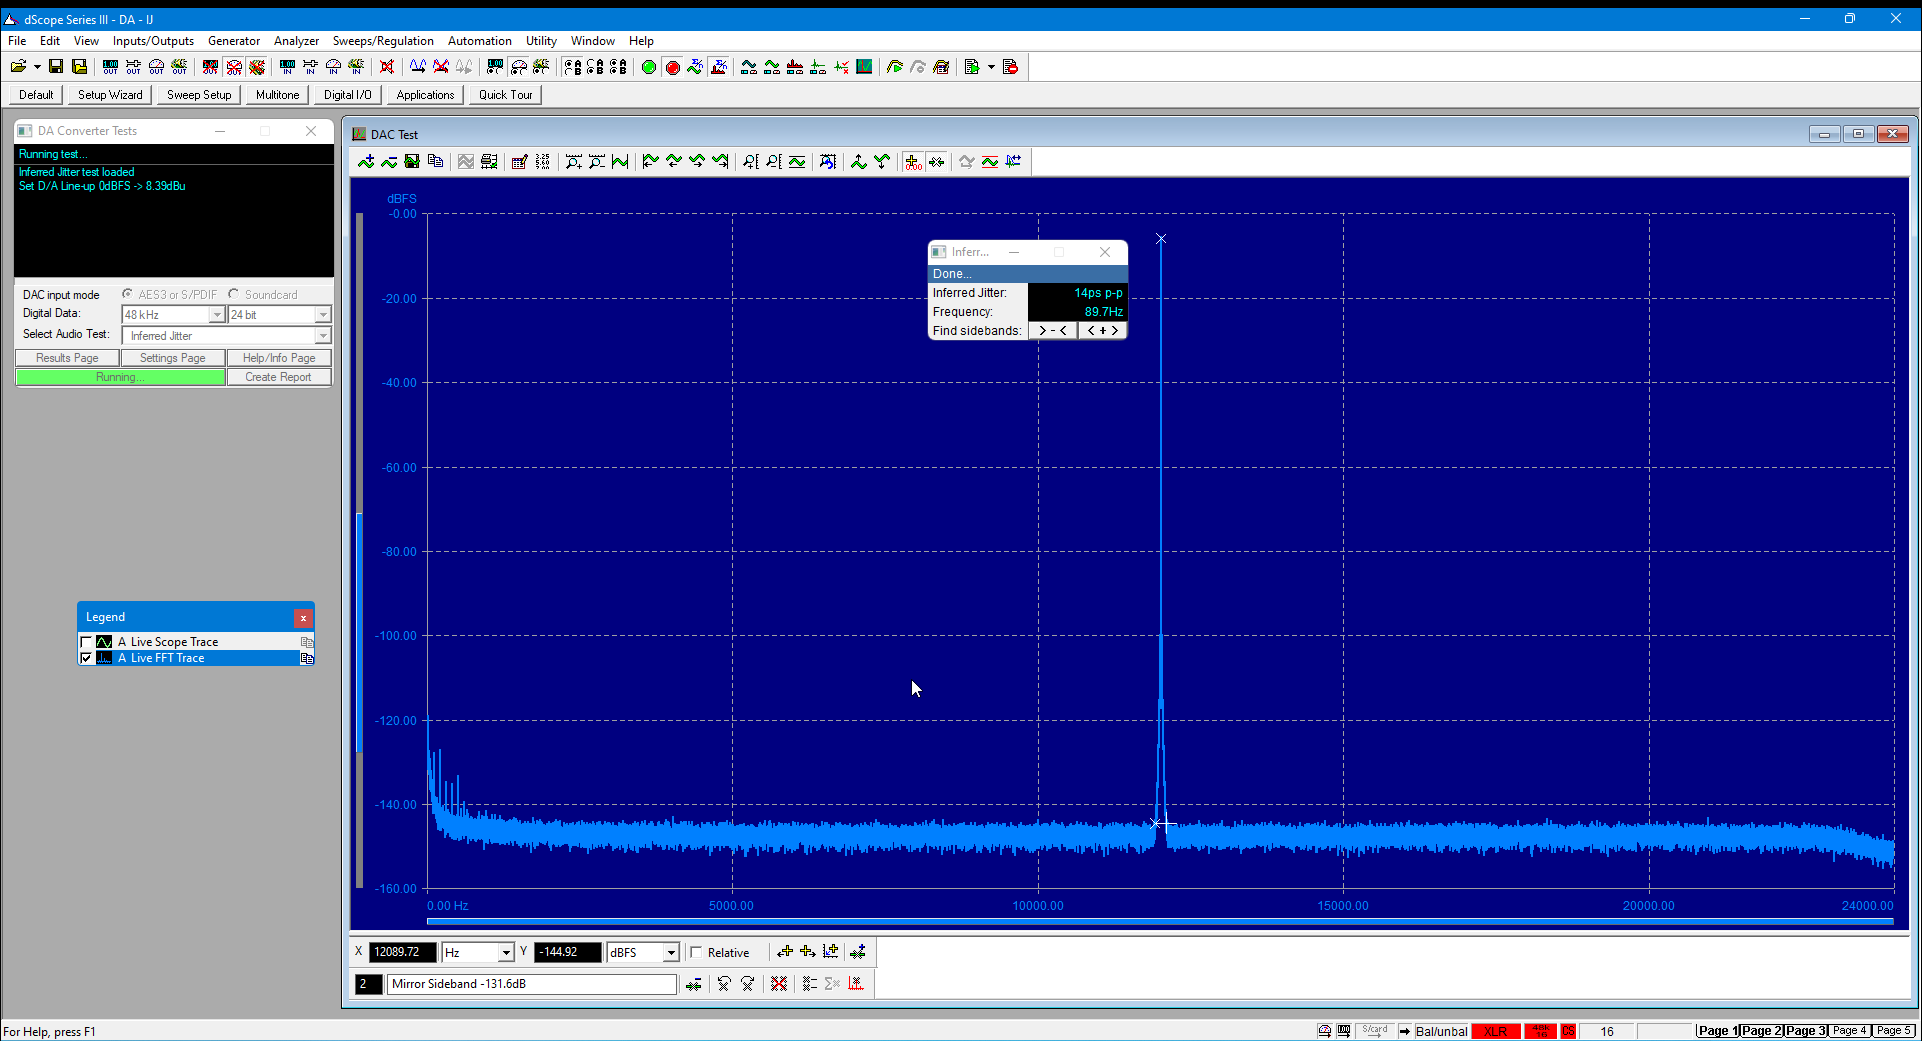This screenshot has height=1041, width=1922.
Task: Click the Legend panel's red close button
Action: (303, 618)
